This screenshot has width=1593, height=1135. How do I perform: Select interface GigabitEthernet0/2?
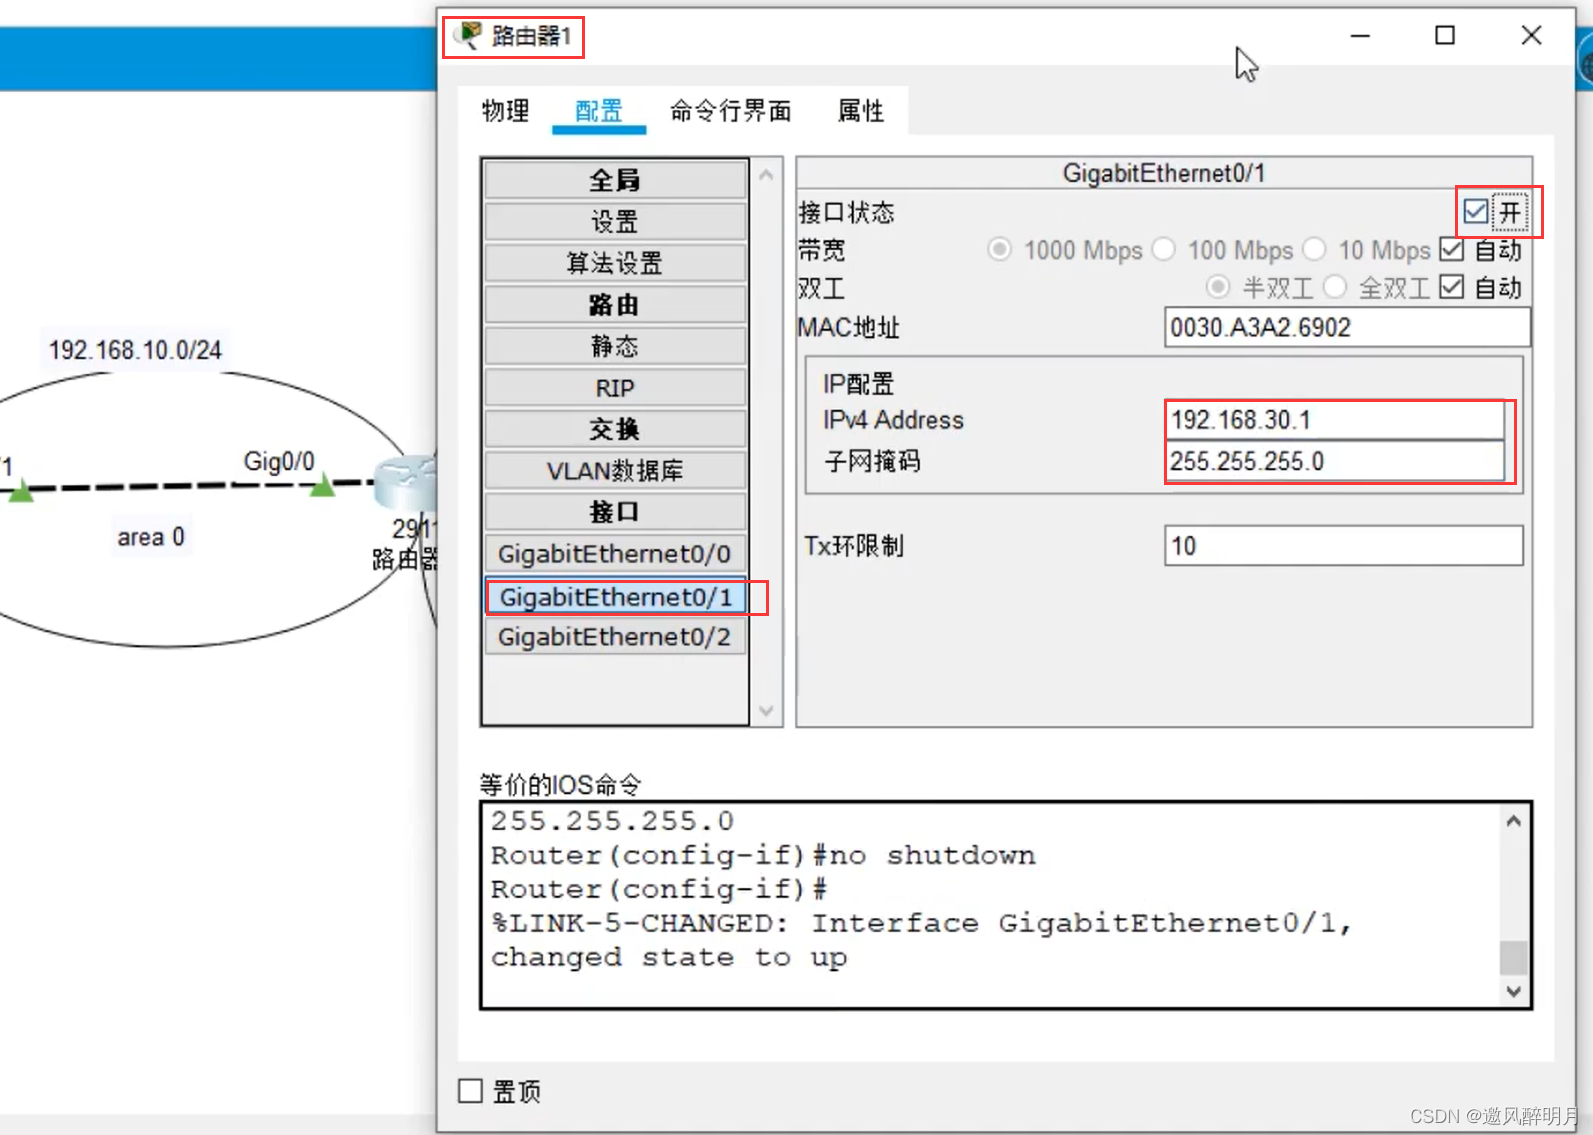pyautogui.click(x=615, y=637)
